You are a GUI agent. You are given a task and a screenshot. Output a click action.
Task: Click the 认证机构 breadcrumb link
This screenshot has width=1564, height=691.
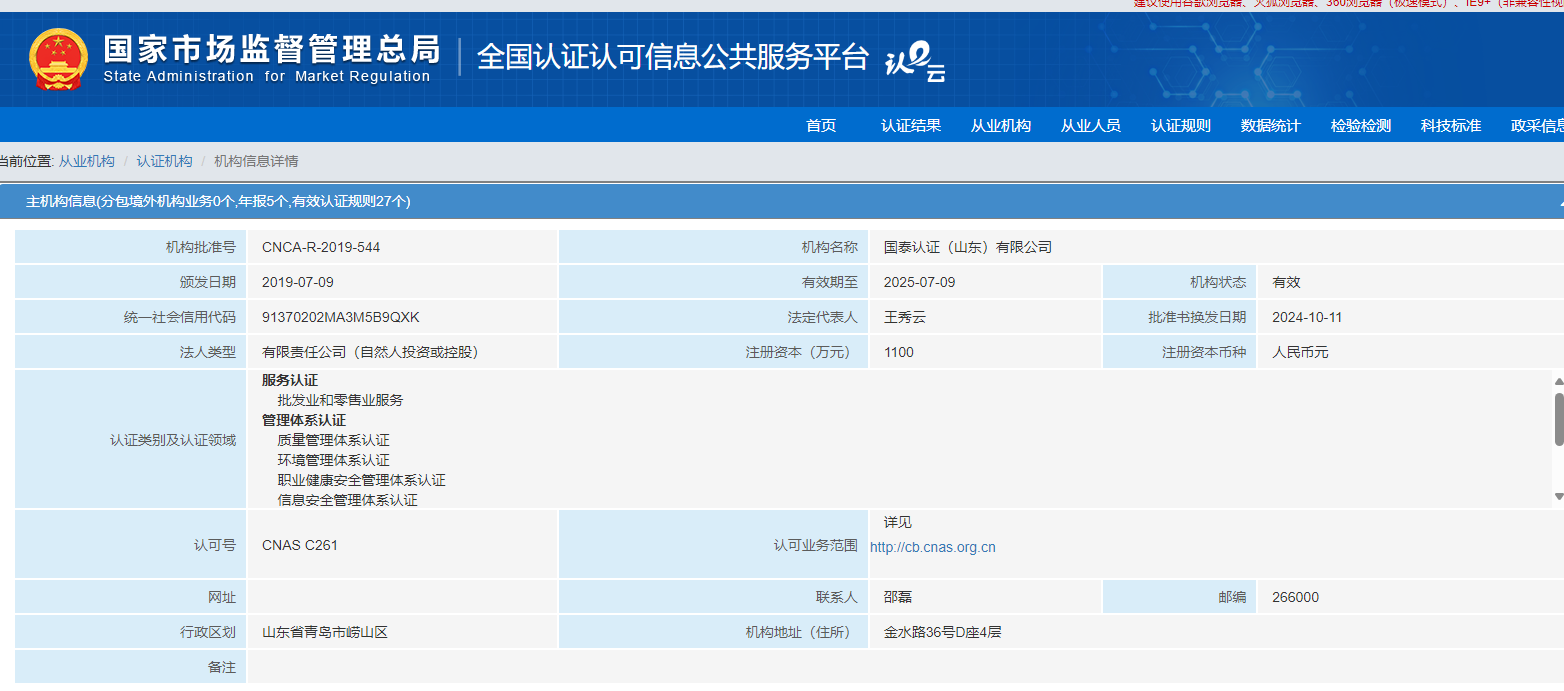point(164,161)
